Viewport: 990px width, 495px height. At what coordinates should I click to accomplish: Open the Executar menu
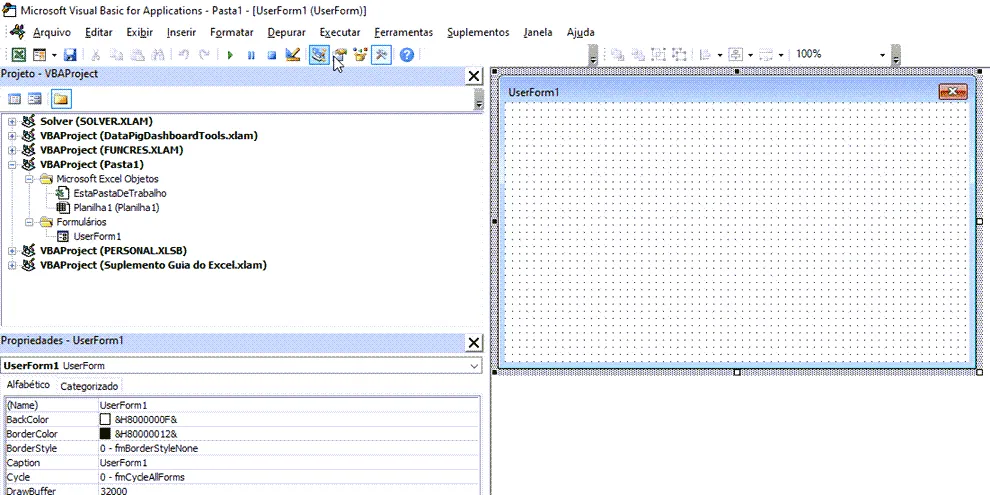coord(340,32)
